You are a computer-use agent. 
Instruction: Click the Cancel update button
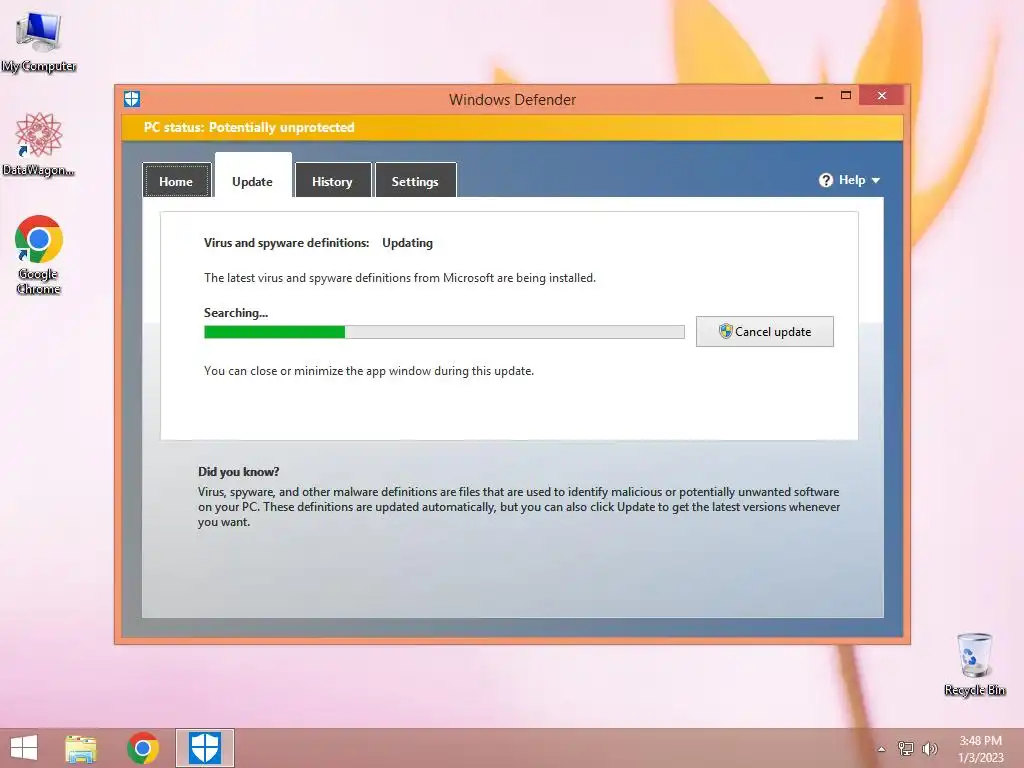(764, 331)
